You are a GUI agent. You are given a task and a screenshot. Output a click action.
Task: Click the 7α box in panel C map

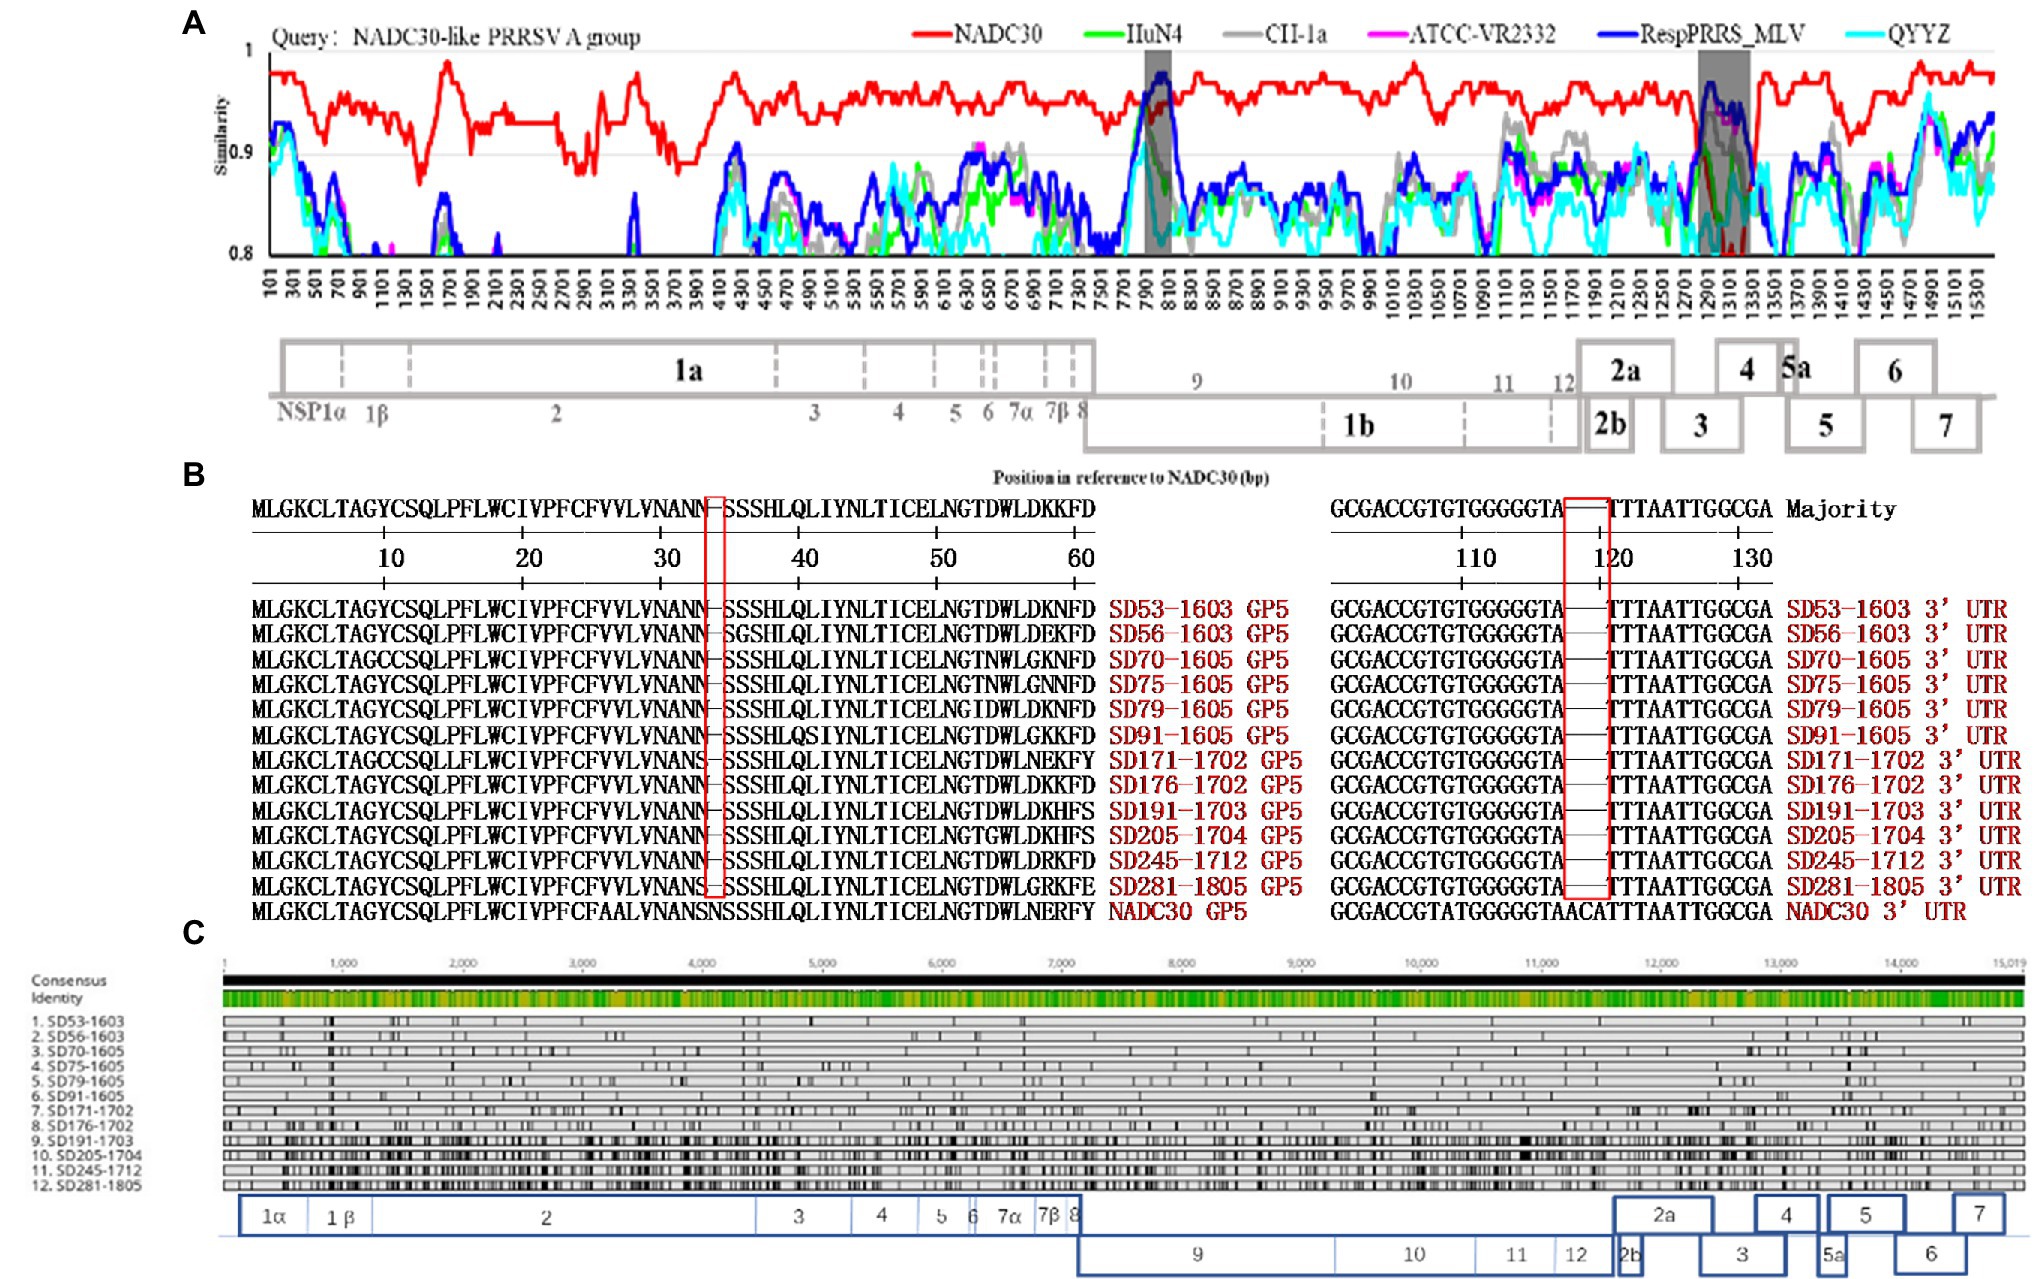coord(1007,1216)
